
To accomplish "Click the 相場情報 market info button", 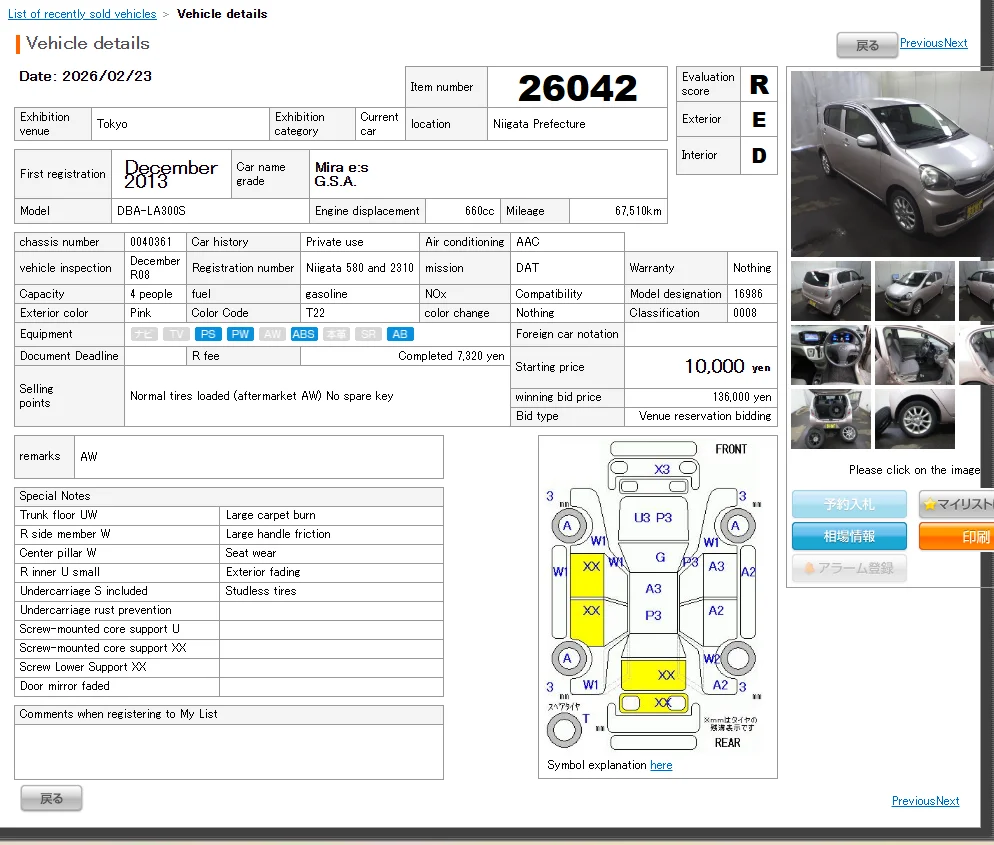I will click(849, 536).
